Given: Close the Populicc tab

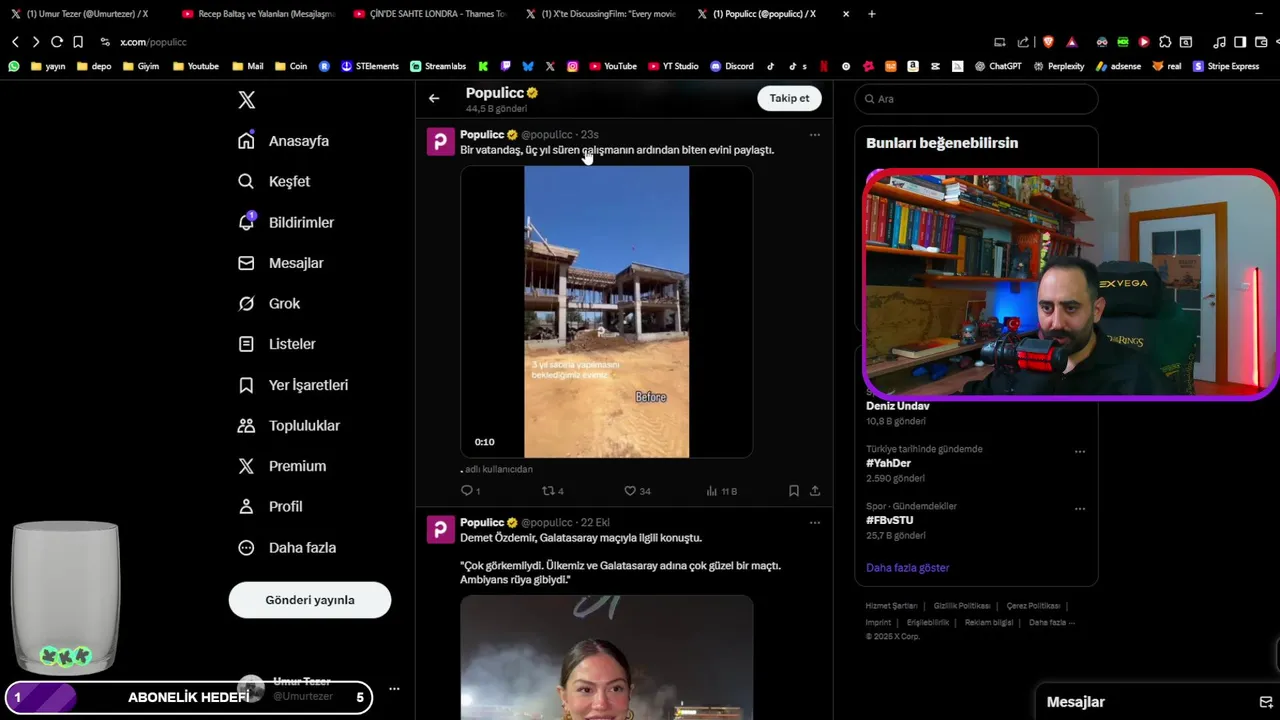Looking at the screenshot, I should pos(846,14).
